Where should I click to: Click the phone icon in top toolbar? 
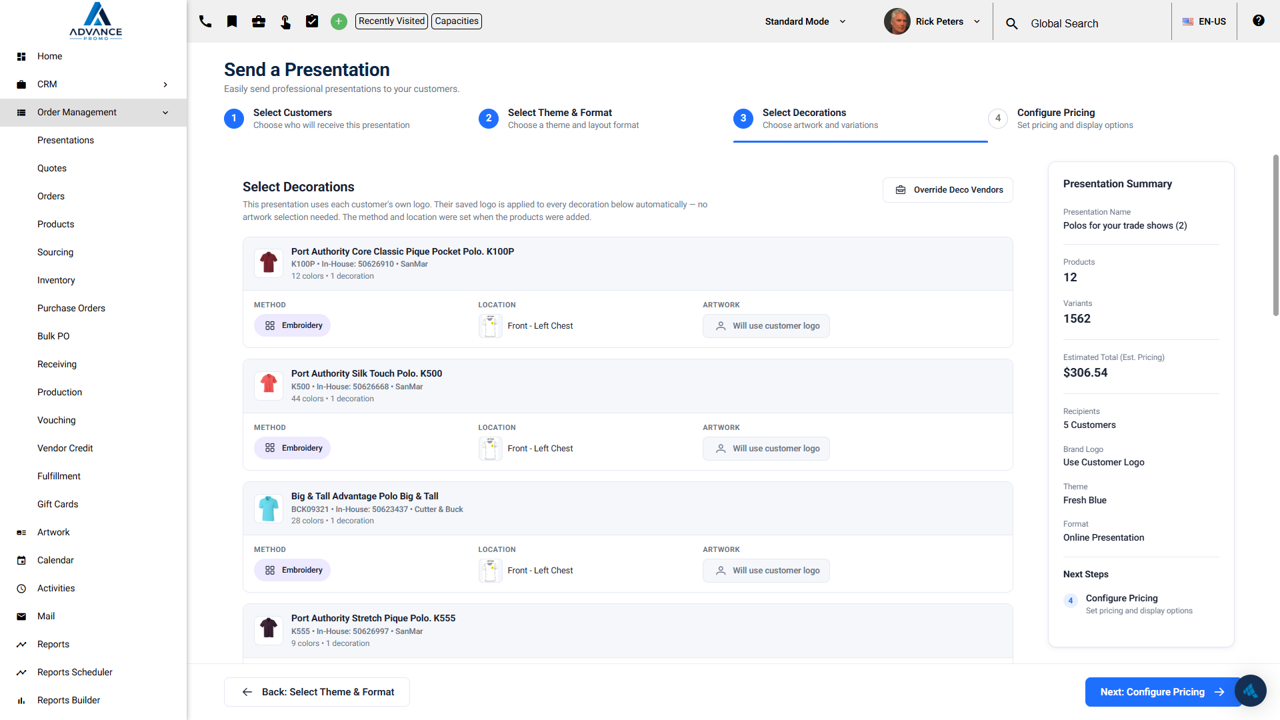click(205, 21)
